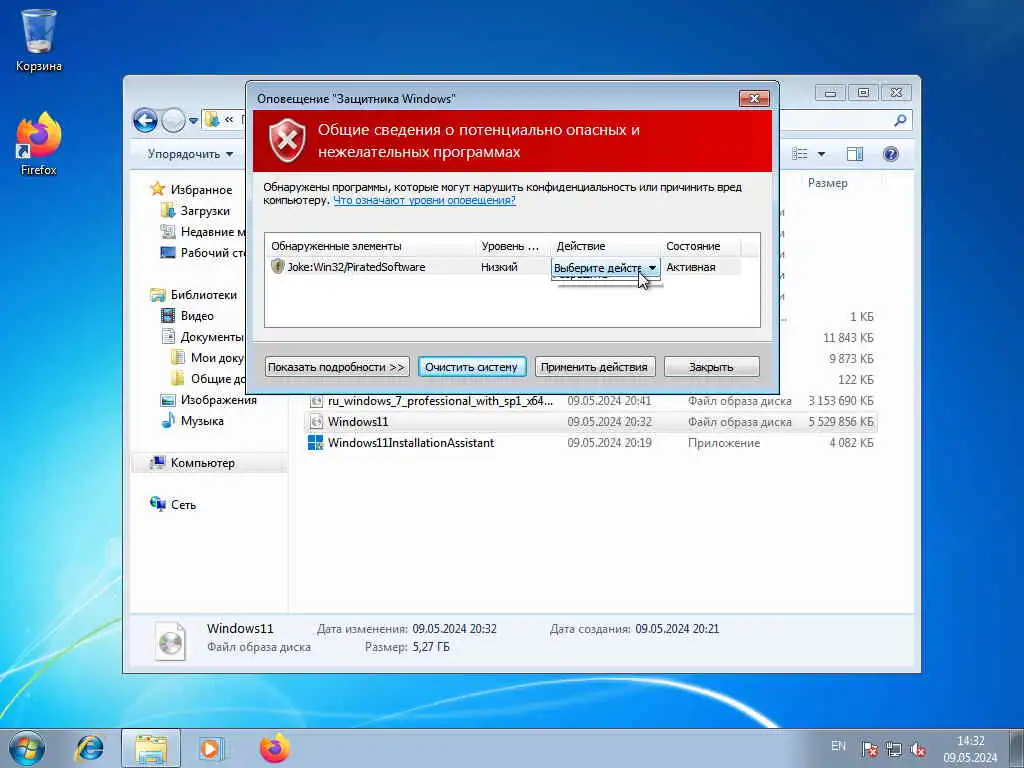This screenshot has width=1024, height=768.
Task: Click the Очистить систему button
Action: coord(472,367)
